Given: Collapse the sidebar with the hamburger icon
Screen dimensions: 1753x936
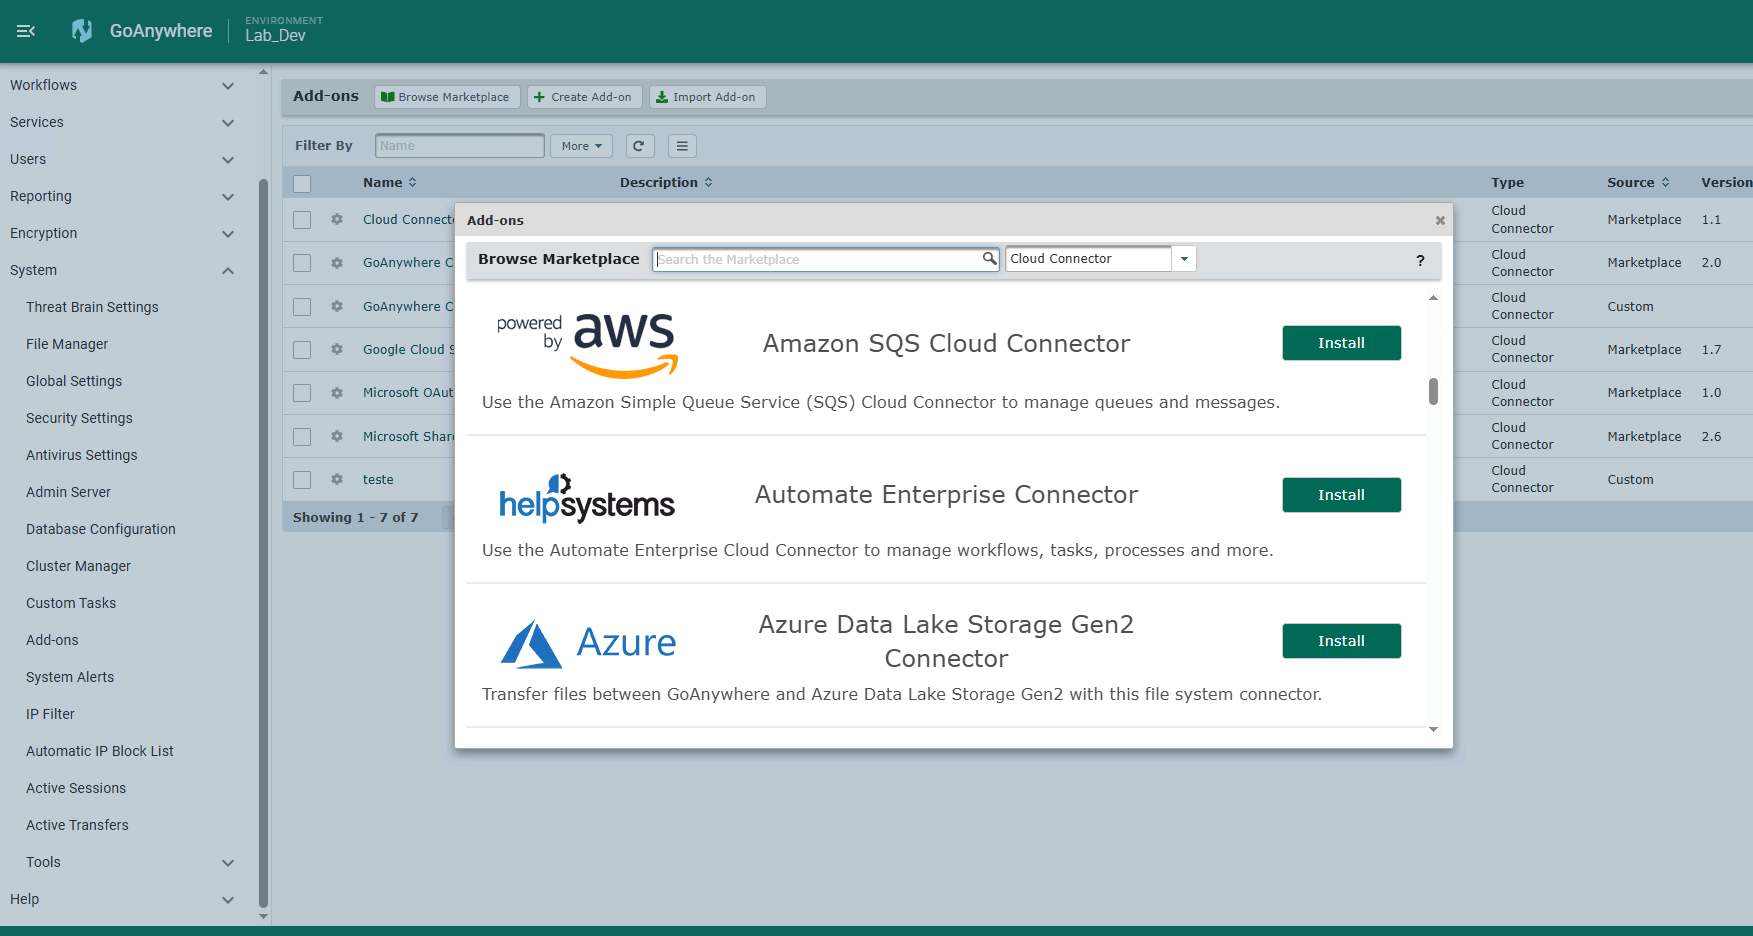Looking at the screenshot, I should pos(26,31).
